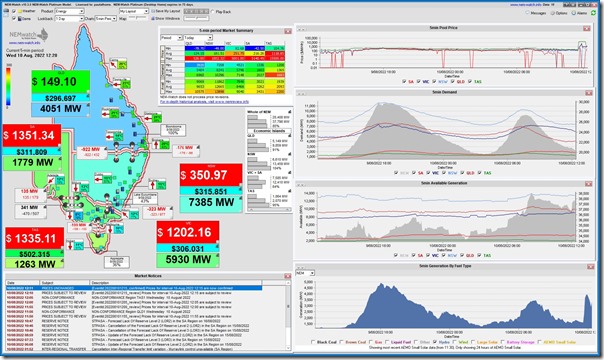604x360 pixels.
Task: Click SA price box $1351.34
Action: [32, 136]
